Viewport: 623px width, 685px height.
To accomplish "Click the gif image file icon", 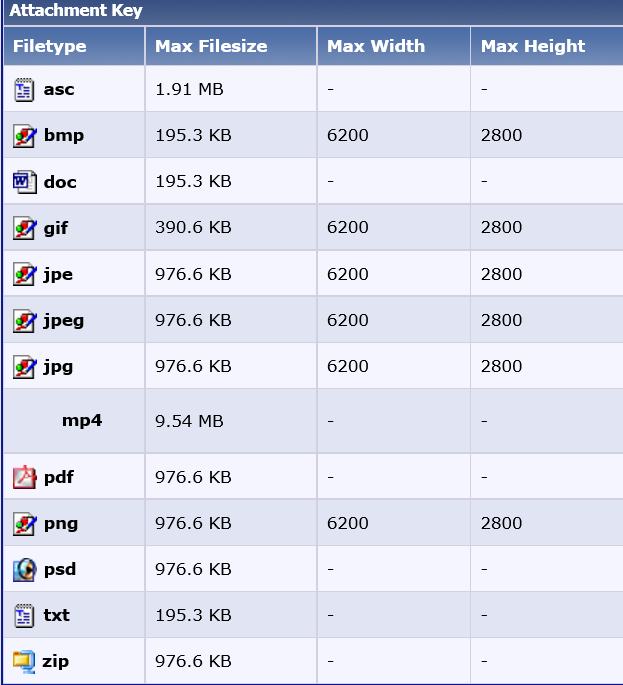I will coord(25,228).
